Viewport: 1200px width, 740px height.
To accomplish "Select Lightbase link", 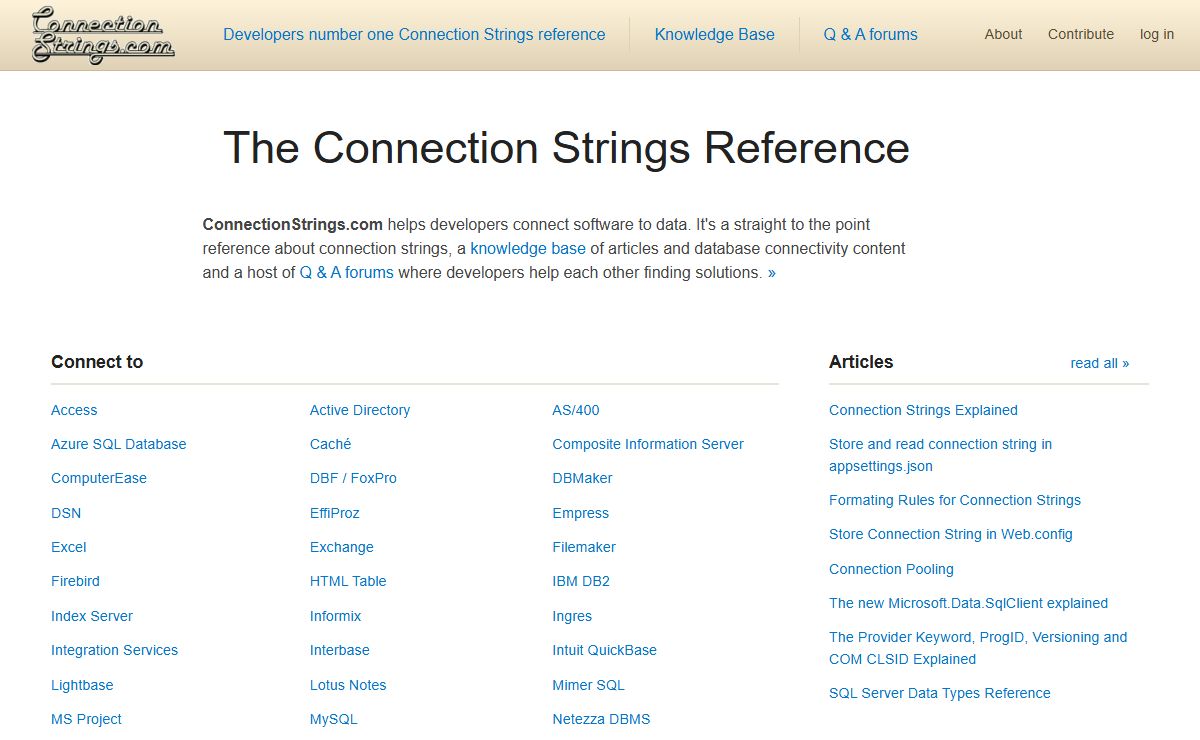I will [82, 685].
